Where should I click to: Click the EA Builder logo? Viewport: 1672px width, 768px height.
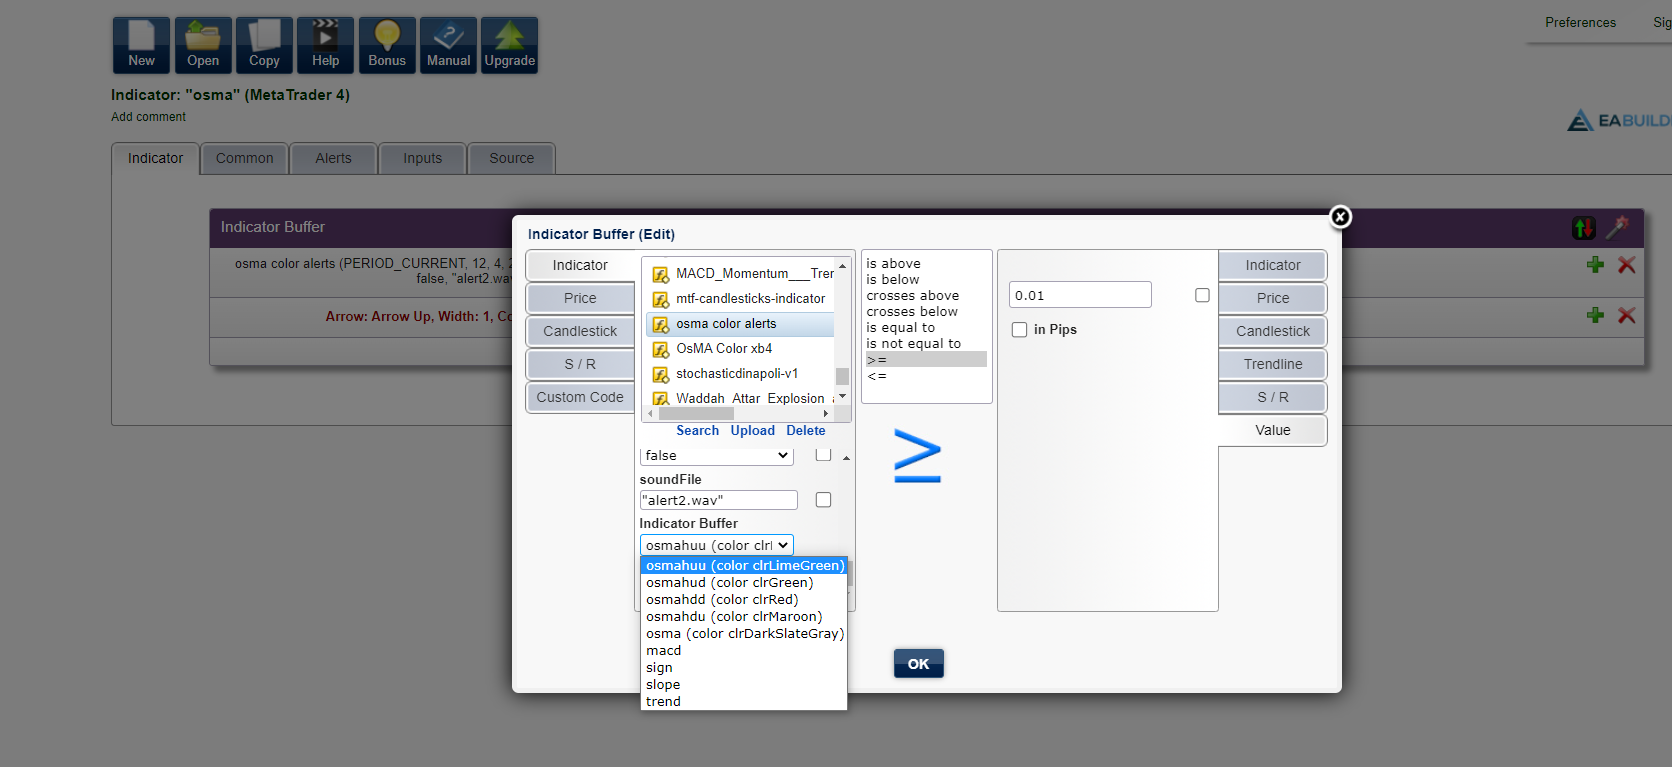[x=1619, y=121]
